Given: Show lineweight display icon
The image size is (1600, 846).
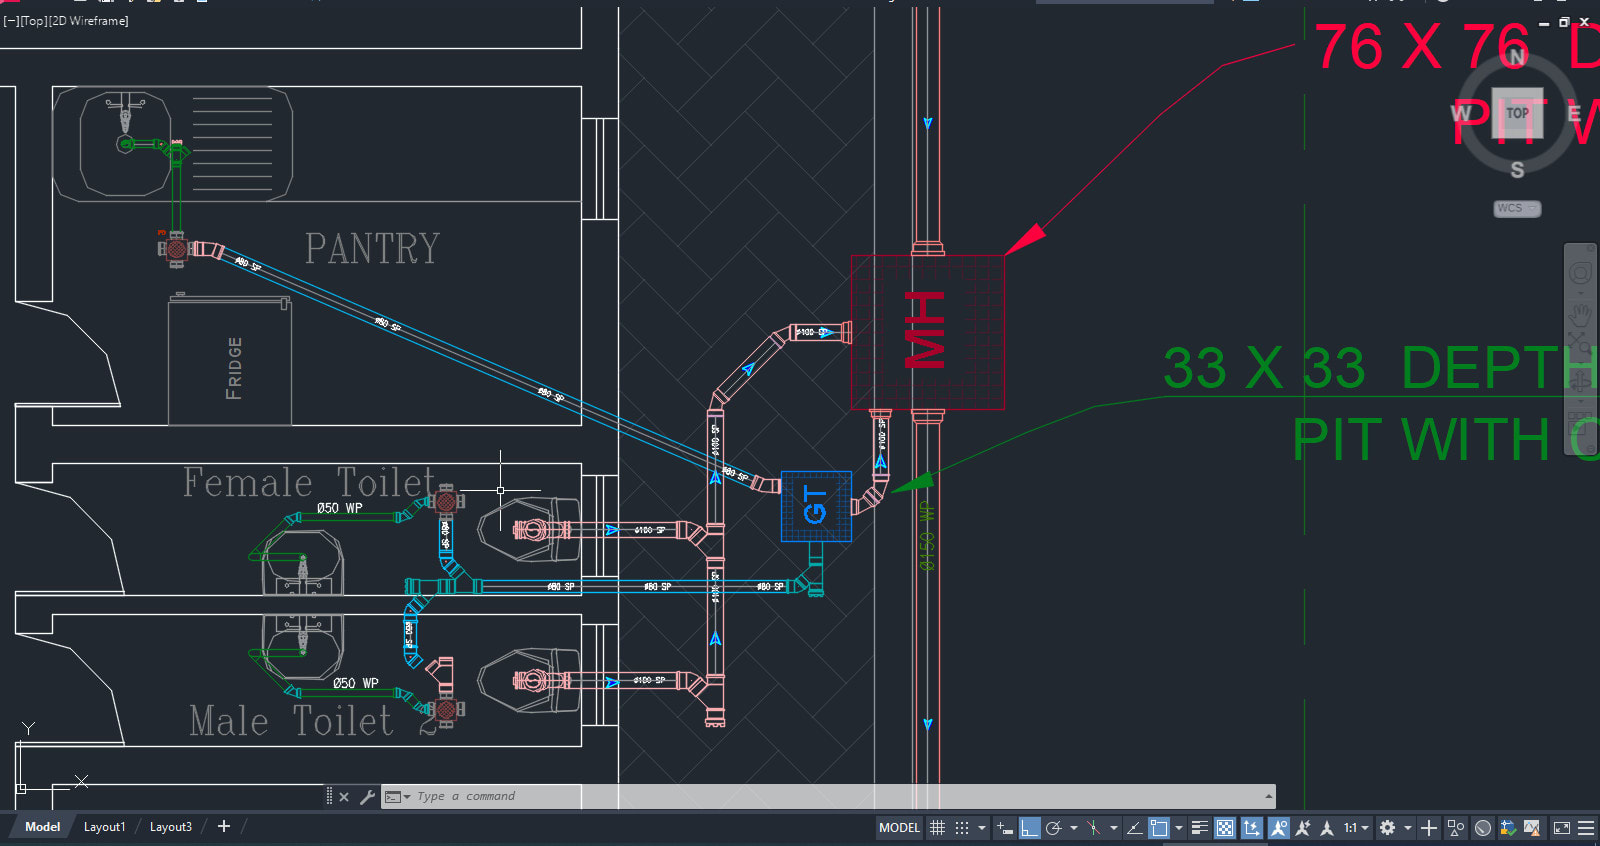Looking at the screenshot, I should click(x=1200, y=828).
